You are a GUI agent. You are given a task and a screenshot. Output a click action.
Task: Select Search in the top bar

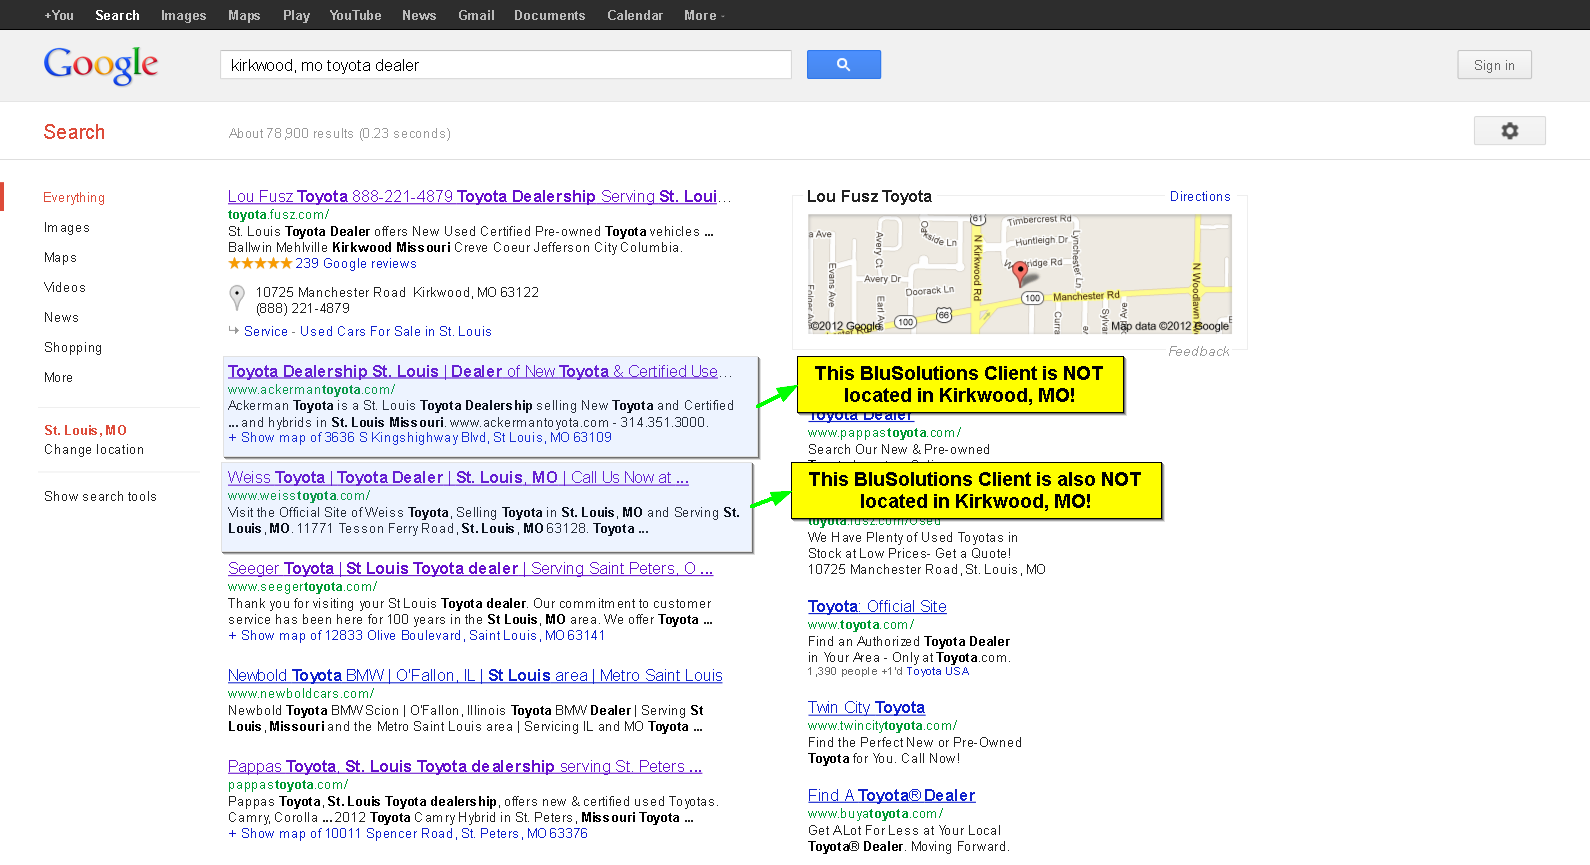point(117,15)
